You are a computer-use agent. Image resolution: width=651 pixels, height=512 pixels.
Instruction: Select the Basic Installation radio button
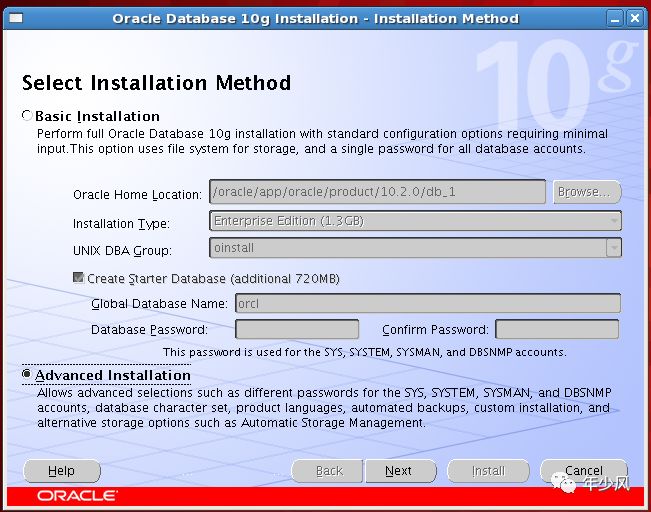coord(27,115)
